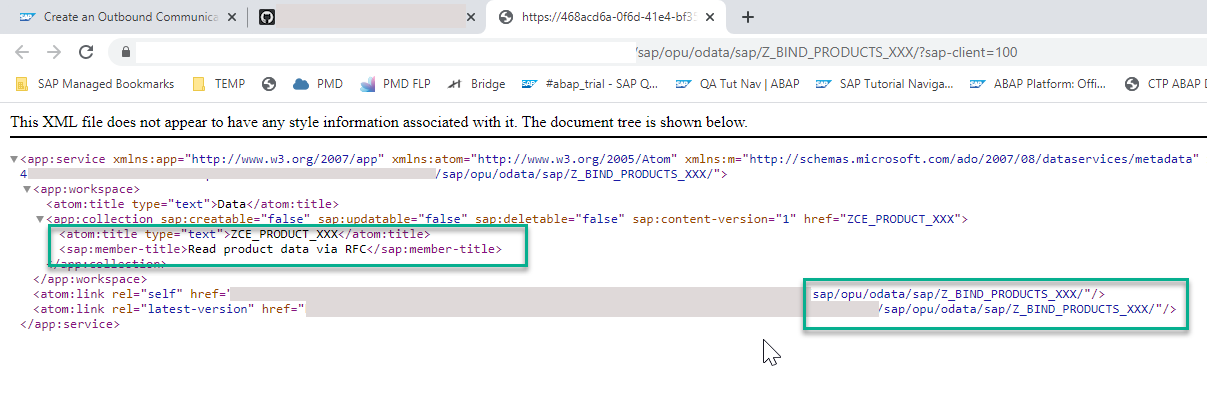Collapse the app:service XML node

13,160
